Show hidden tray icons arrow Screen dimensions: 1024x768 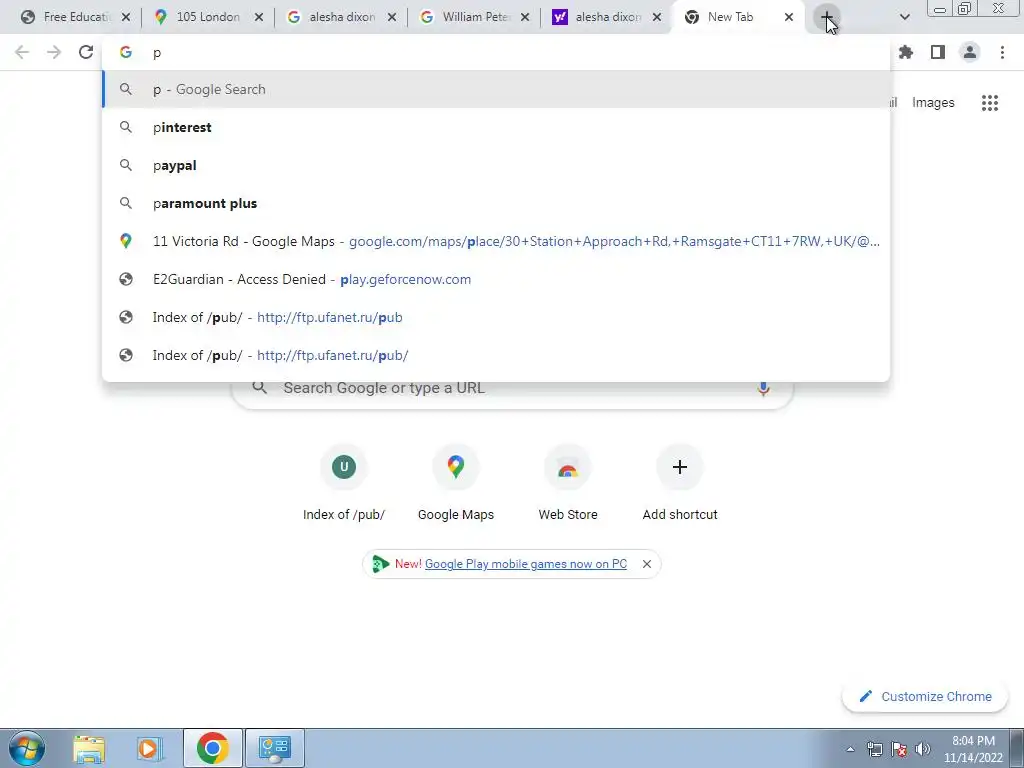[x=850, y=749]
